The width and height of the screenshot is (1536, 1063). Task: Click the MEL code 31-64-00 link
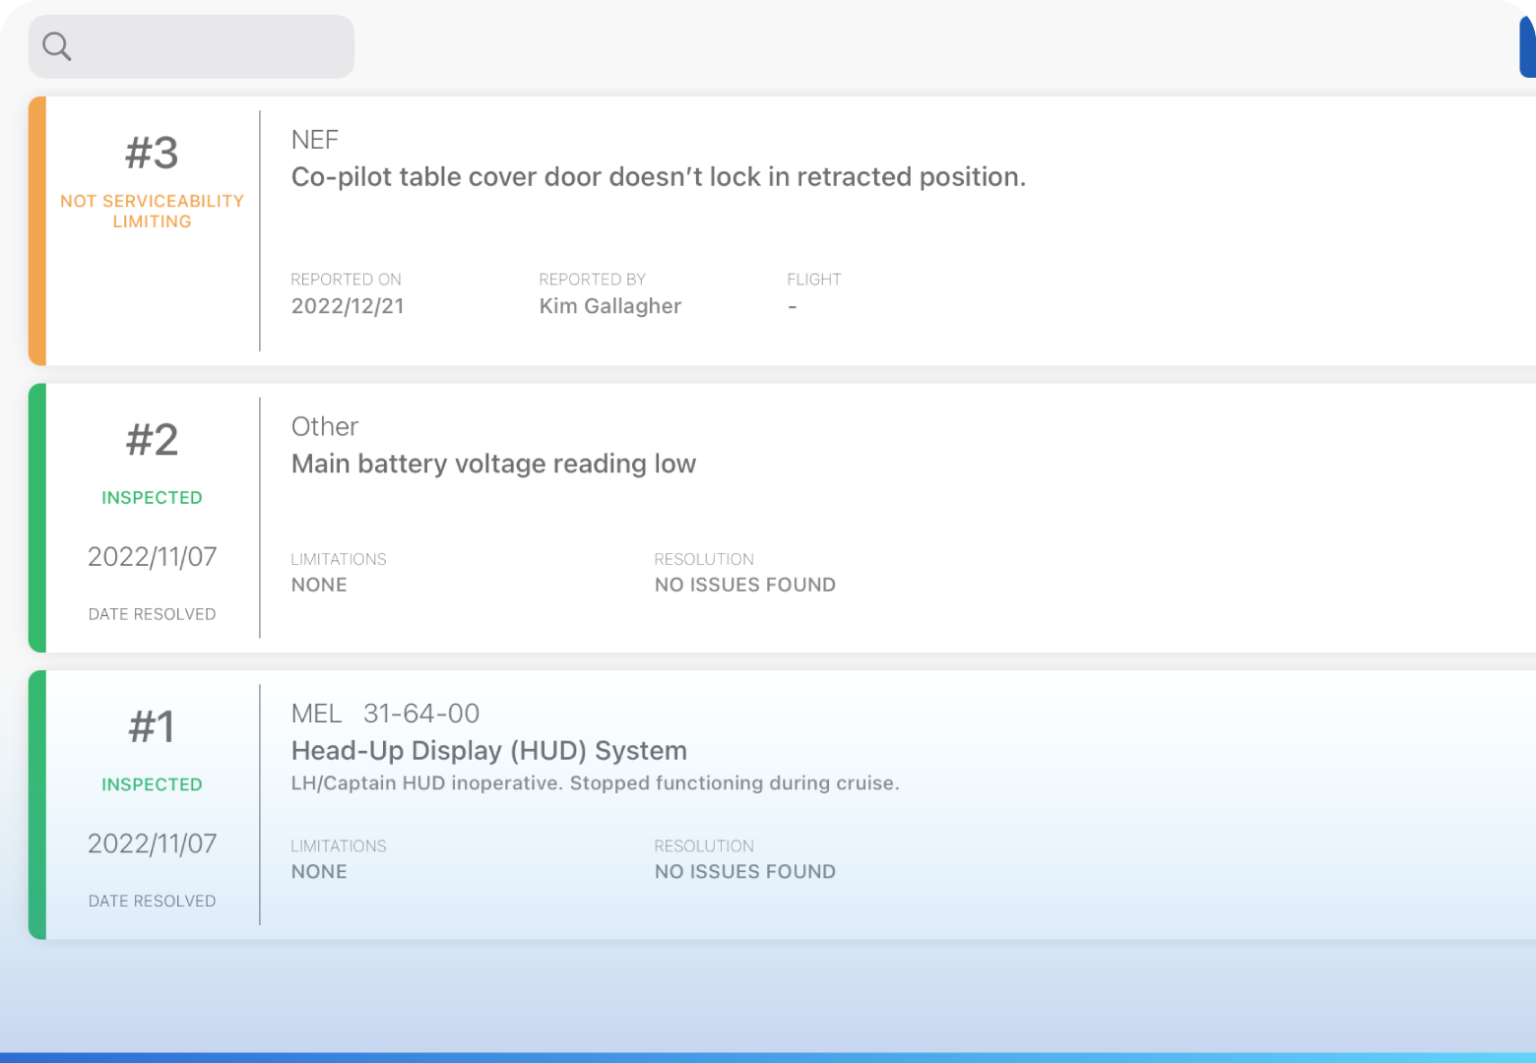coord(423,713)
